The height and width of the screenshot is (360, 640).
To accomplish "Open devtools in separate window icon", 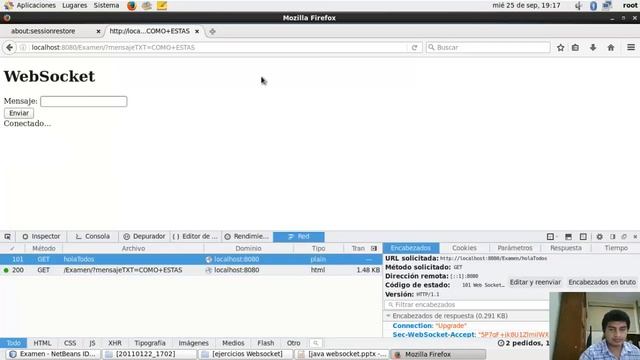I will pos(624,236).
